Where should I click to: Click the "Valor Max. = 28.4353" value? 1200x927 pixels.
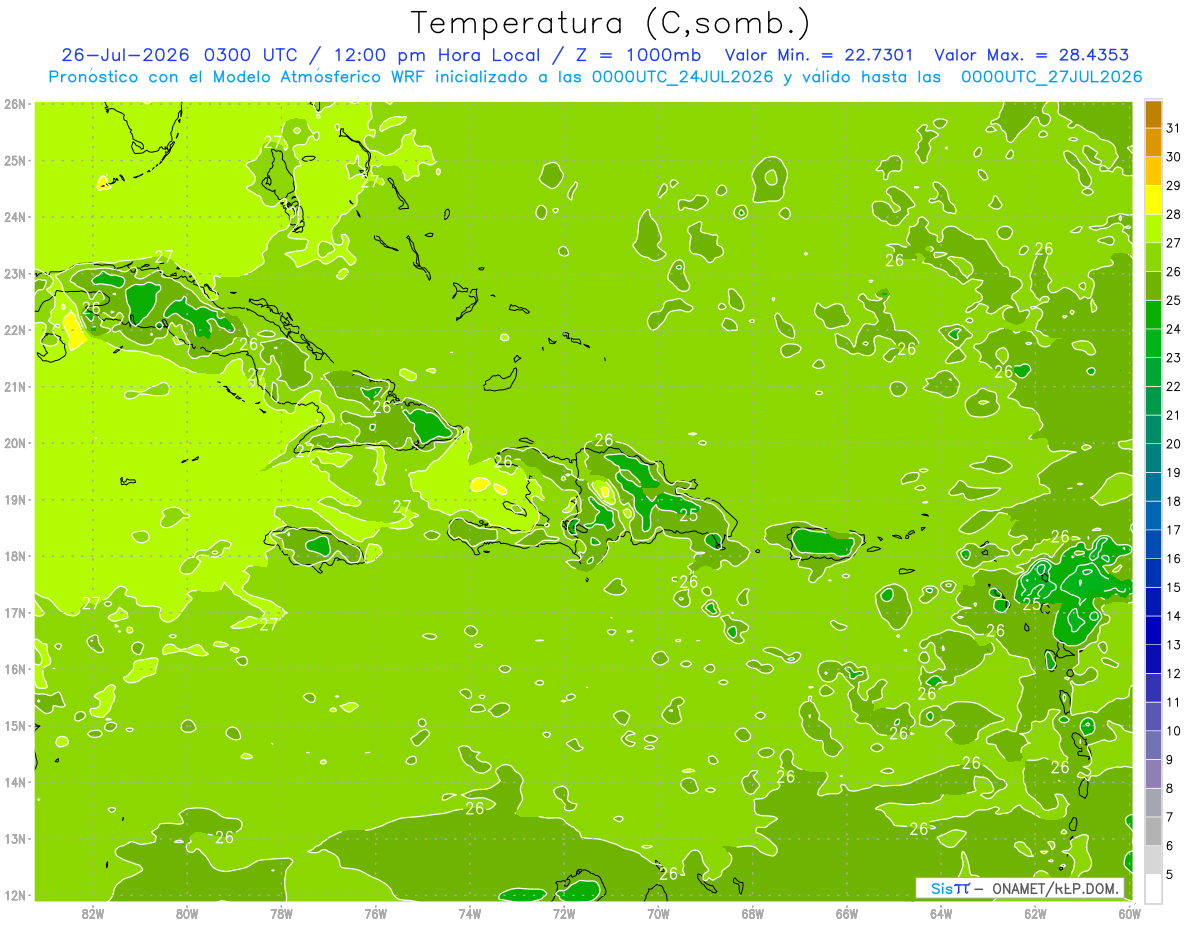[x=1034, y=55]
